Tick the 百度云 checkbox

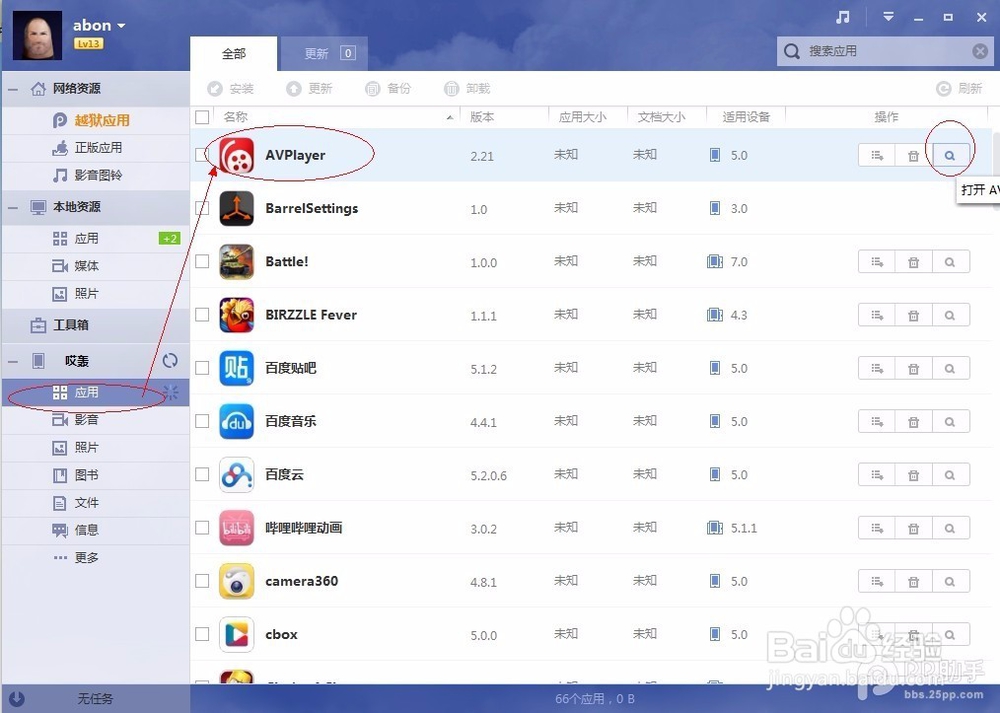click(202, 474)
